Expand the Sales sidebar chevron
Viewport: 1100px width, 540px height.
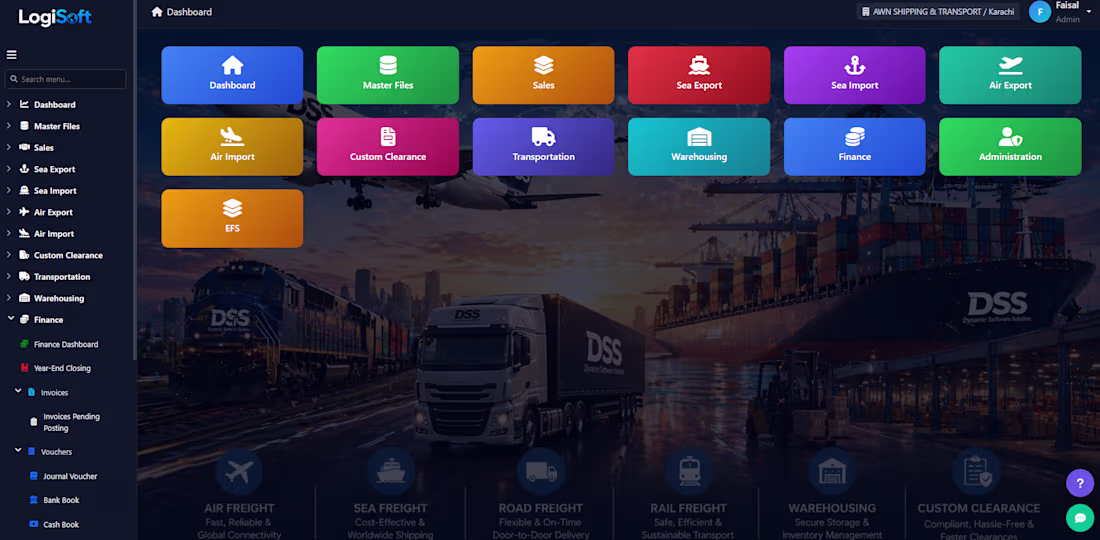[8, 147]
